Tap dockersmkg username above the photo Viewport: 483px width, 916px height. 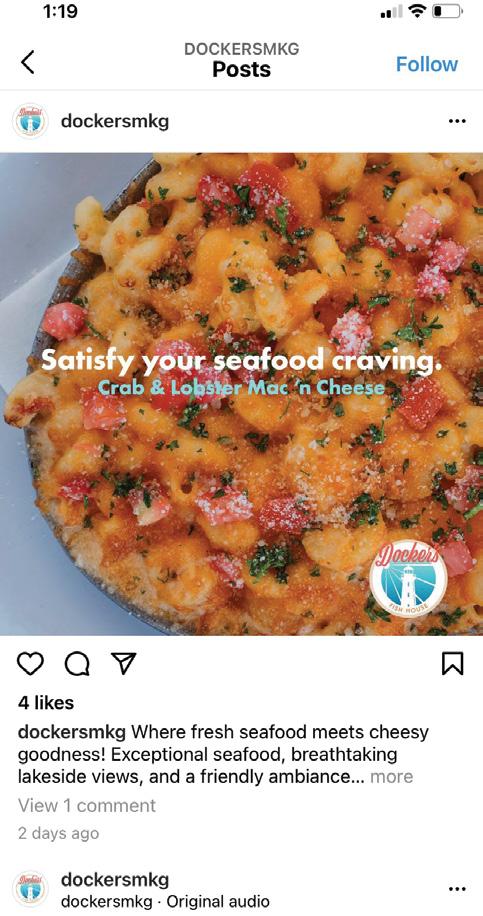click(115, 122)
